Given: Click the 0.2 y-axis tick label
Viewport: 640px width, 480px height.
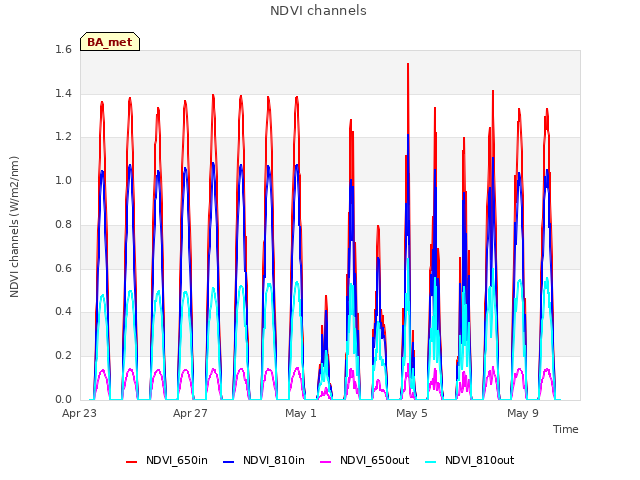Looking at the screenshot, I should click(63, 356).
